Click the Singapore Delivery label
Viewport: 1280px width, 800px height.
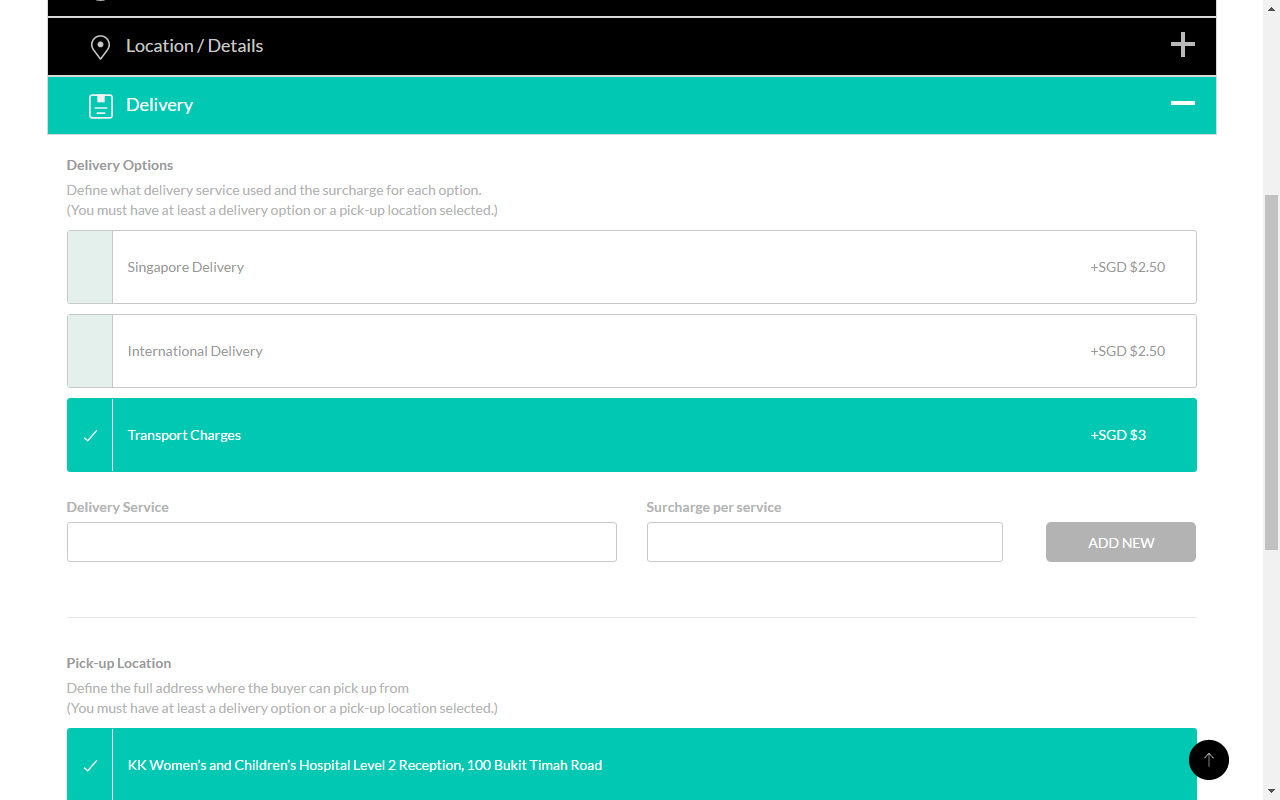pos(186,267)
